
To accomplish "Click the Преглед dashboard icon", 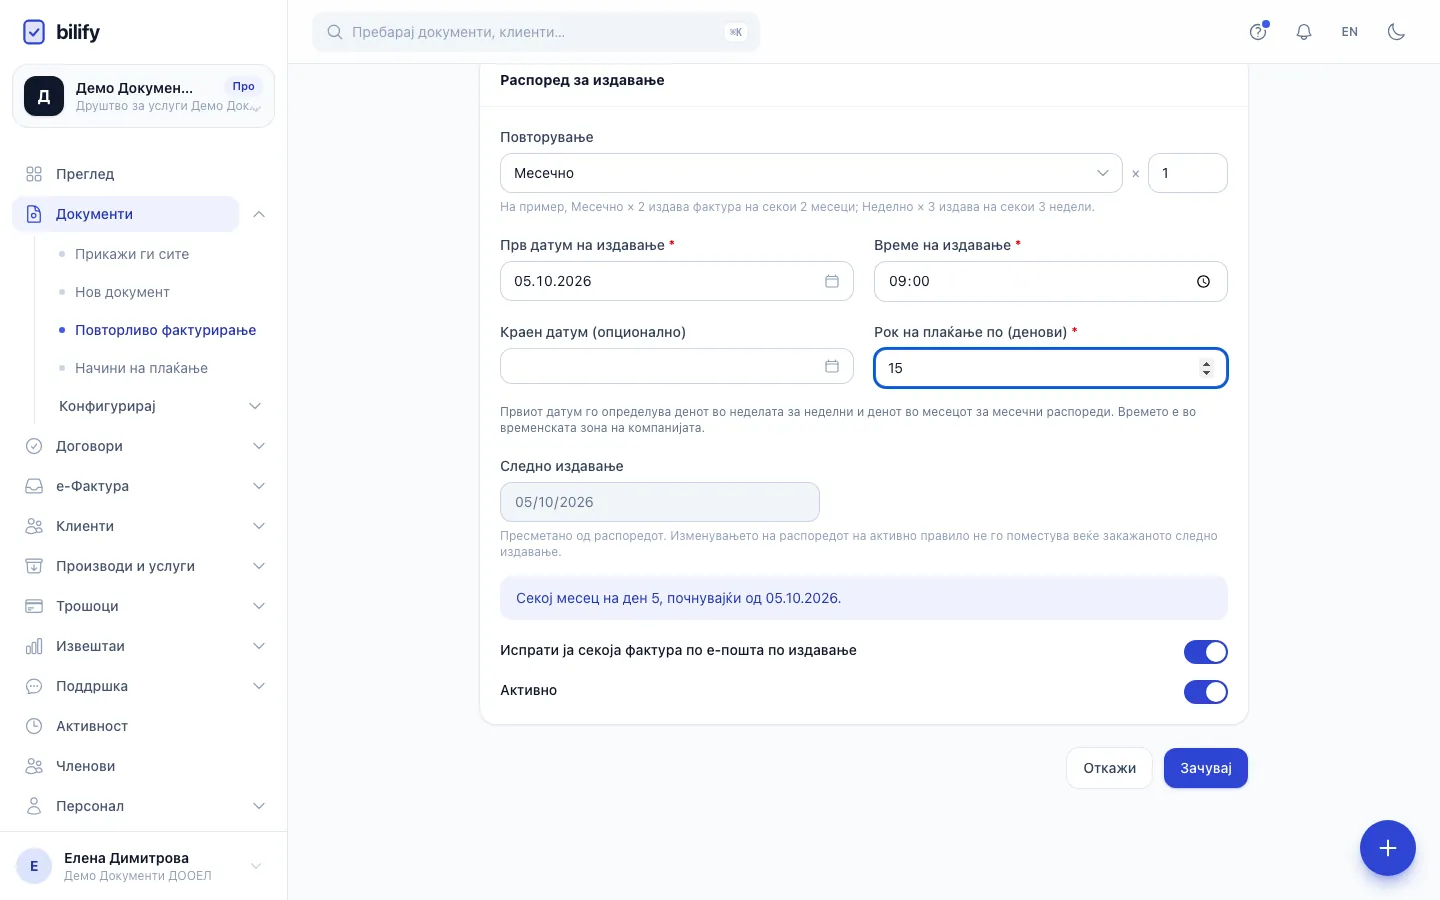I will 34,174.
